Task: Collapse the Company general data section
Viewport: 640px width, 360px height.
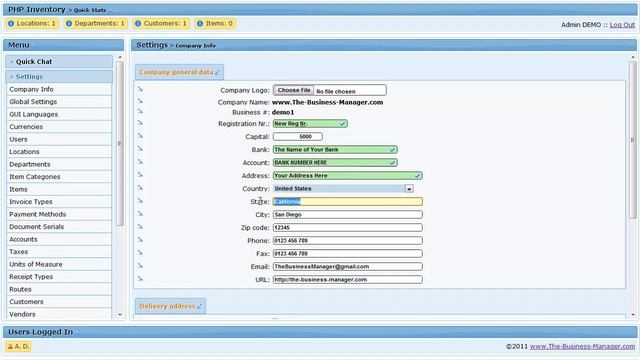Action: coord(179,72)
